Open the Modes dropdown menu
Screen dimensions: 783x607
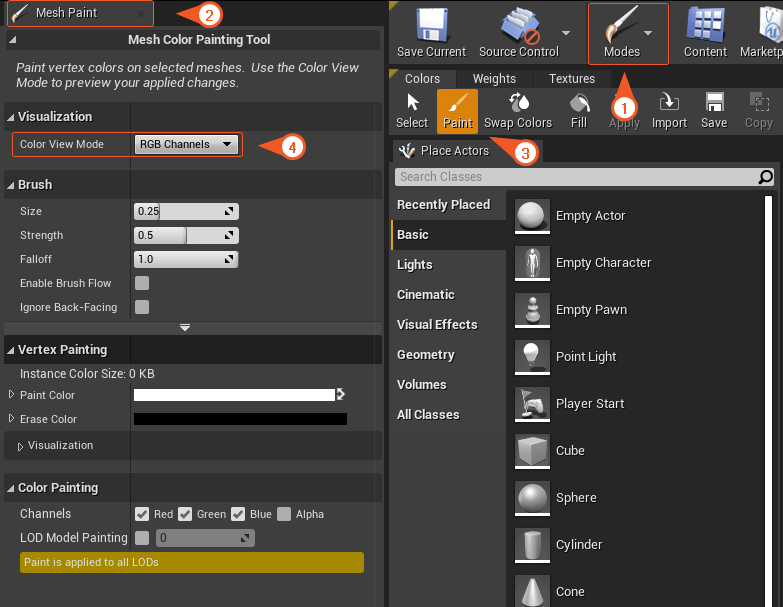[628, 33]
